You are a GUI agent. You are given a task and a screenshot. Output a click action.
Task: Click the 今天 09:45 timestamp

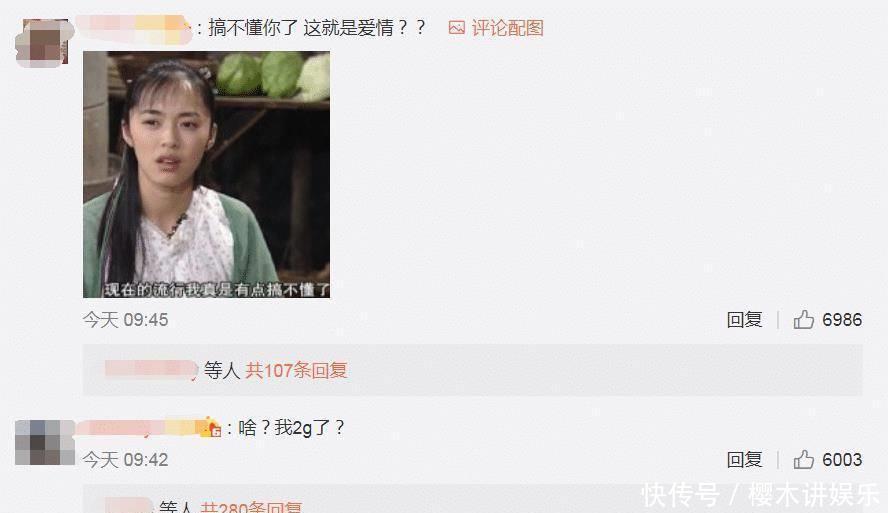click(x=125, y=320)
